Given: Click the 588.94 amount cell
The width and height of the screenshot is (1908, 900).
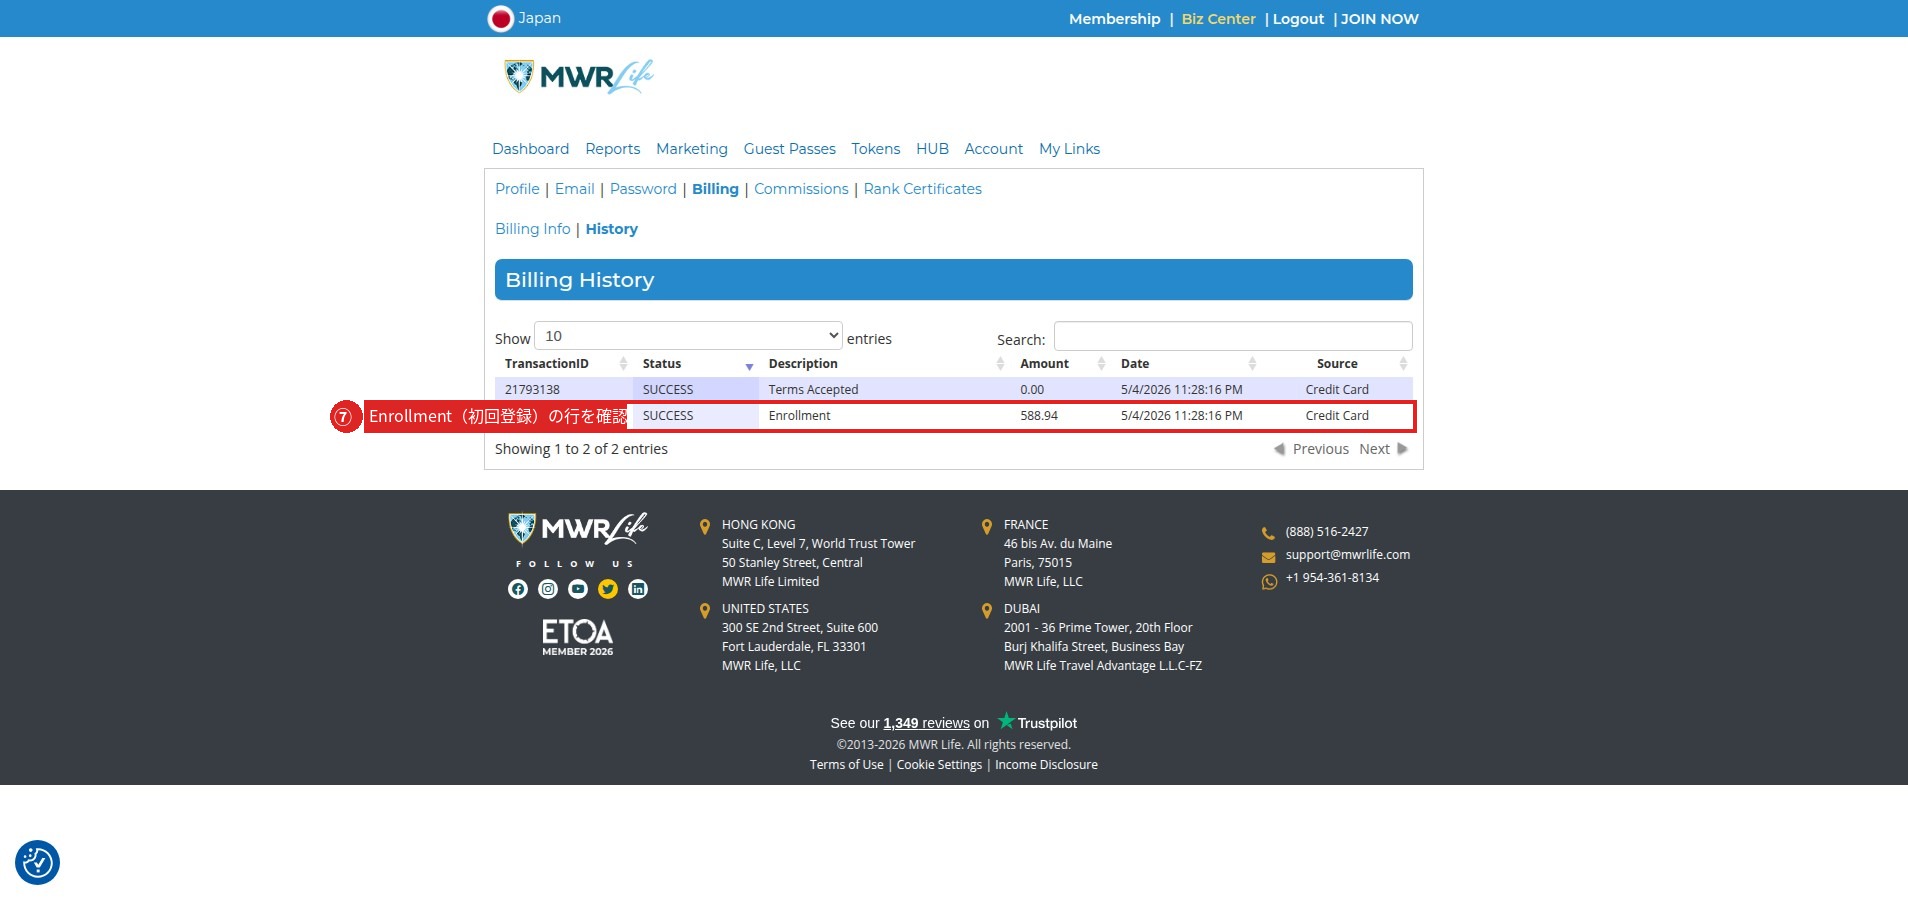Looking at the screenshot, I should point(1060,416).
